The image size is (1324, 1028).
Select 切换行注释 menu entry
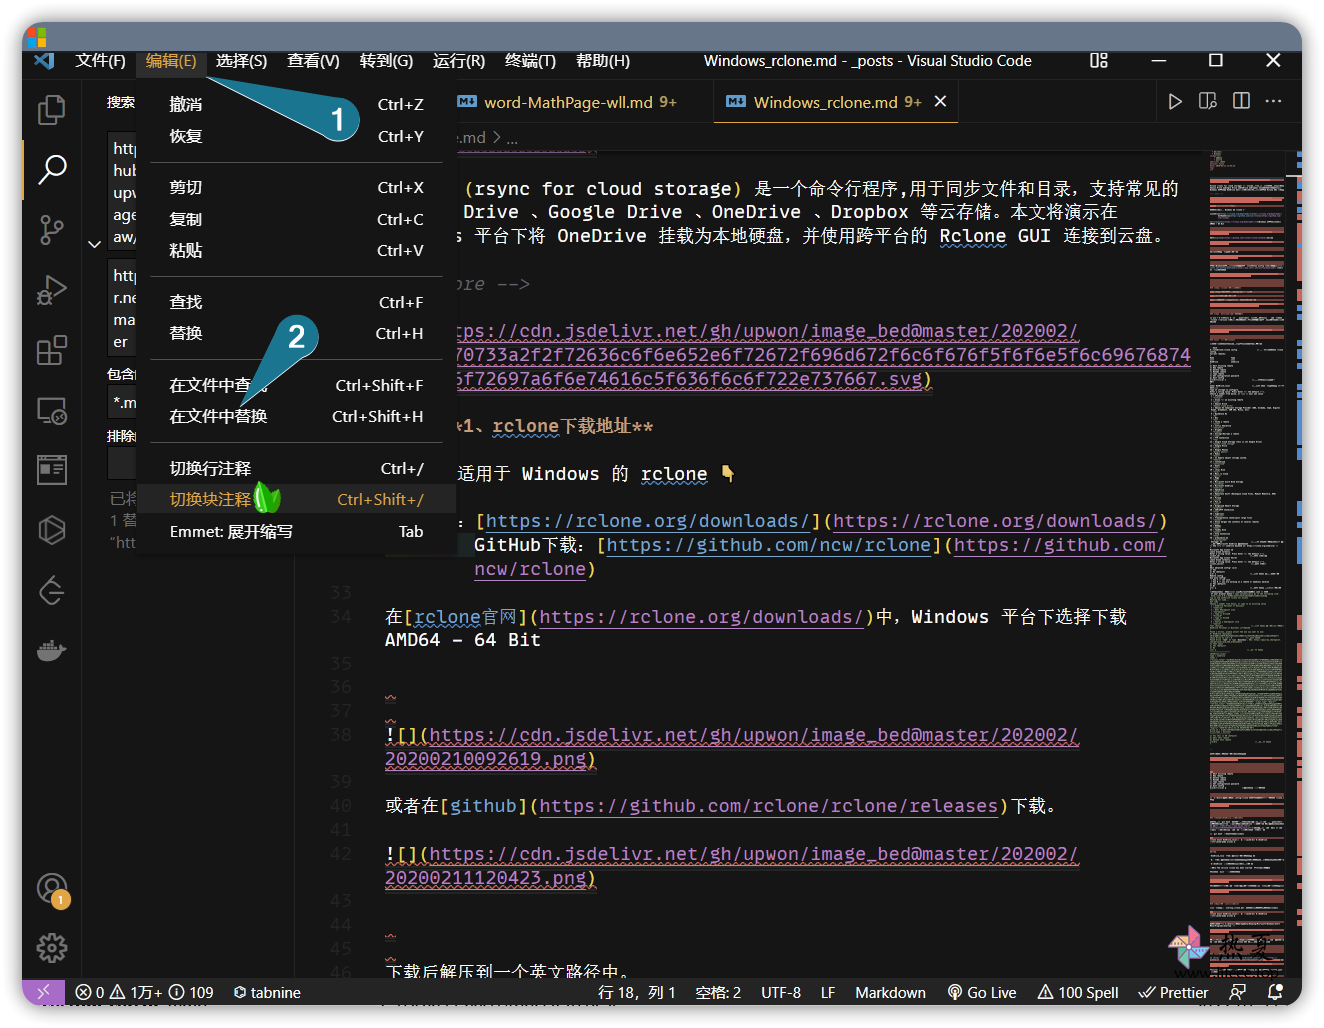click(296, 468)
